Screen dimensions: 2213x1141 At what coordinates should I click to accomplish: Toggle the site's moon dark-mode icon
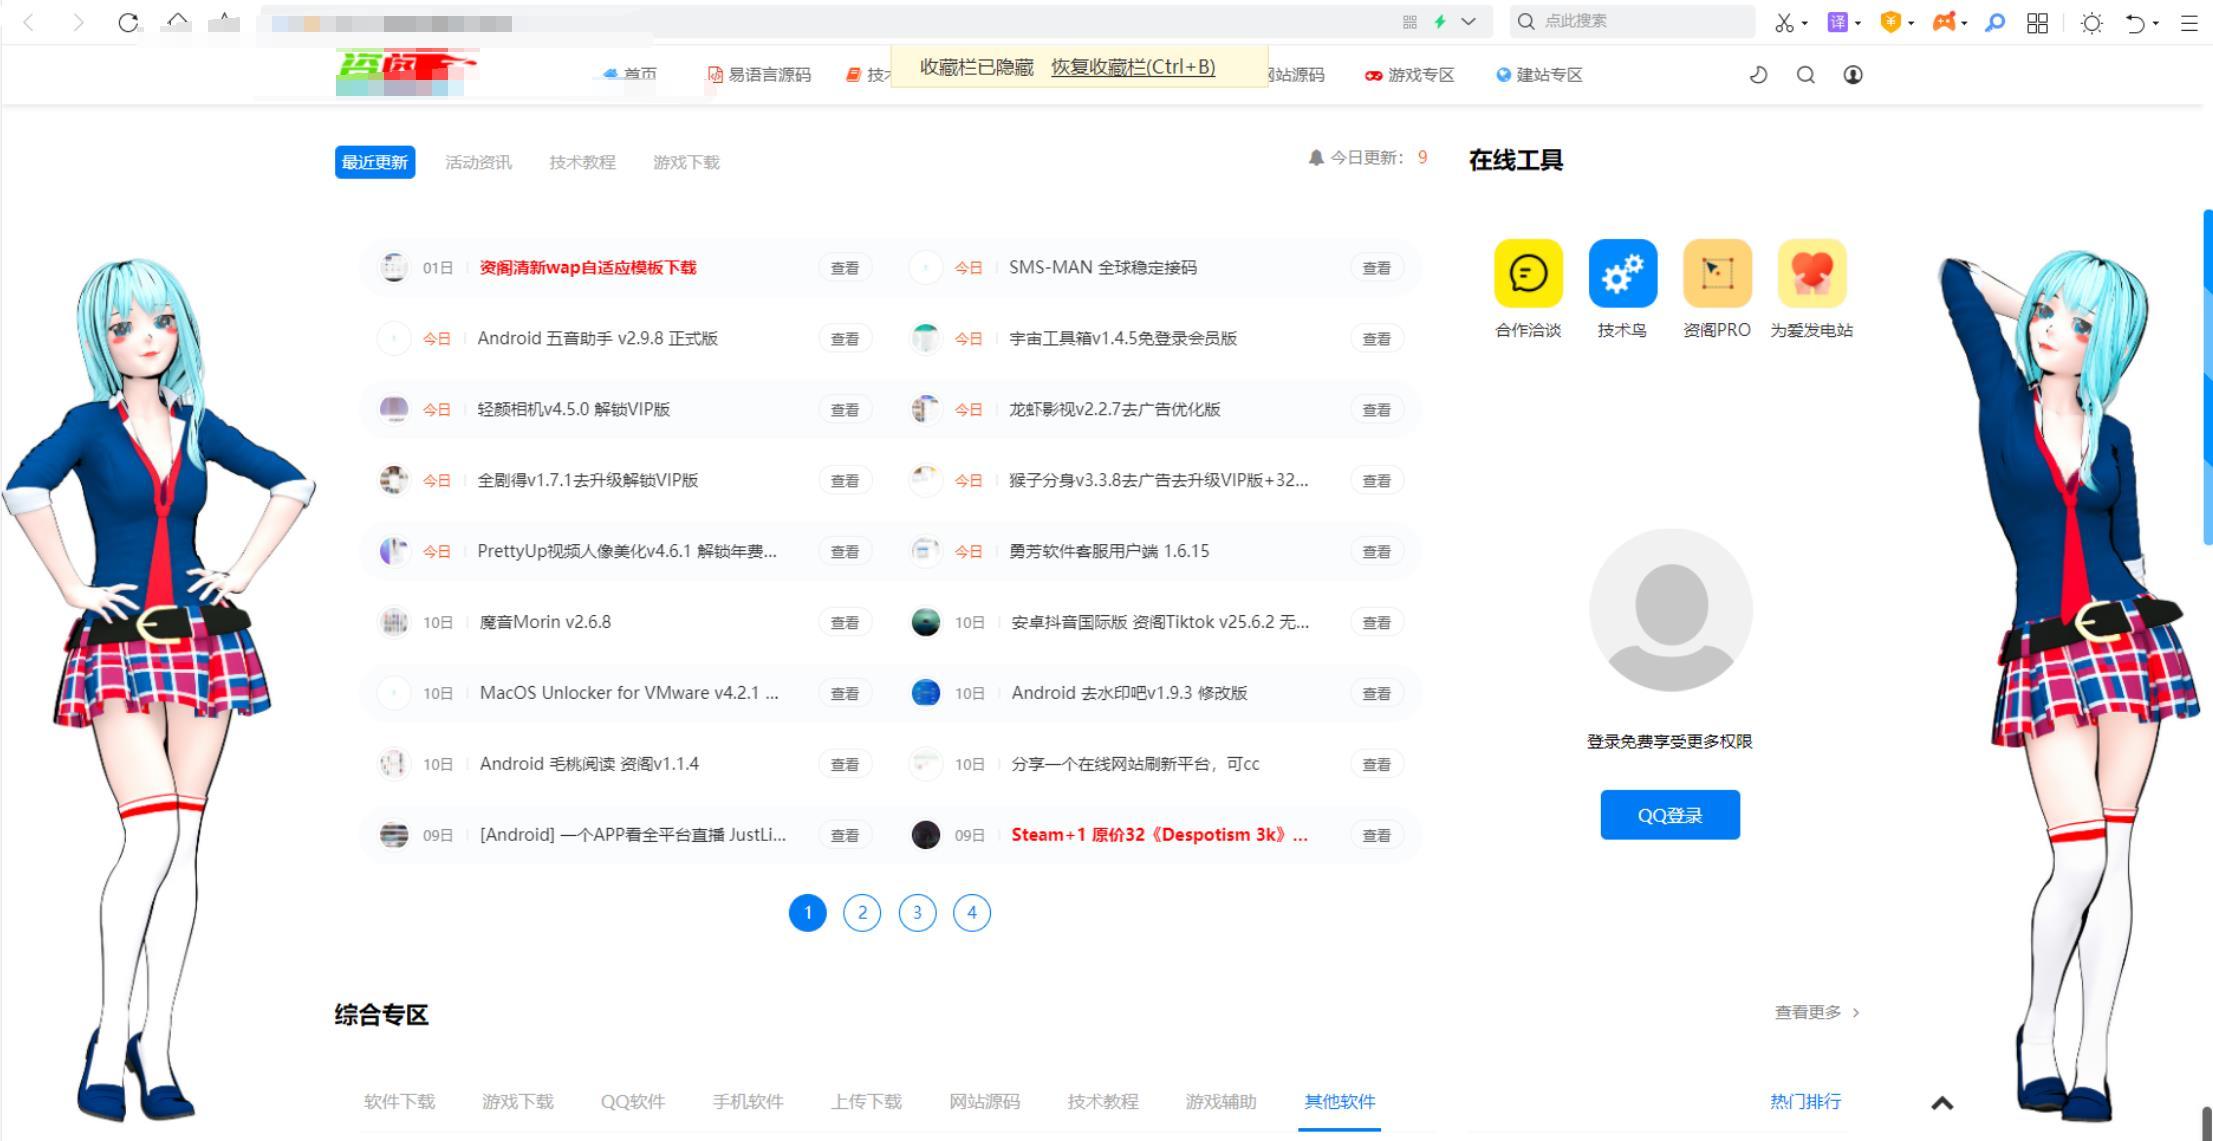pos(1758,75)
